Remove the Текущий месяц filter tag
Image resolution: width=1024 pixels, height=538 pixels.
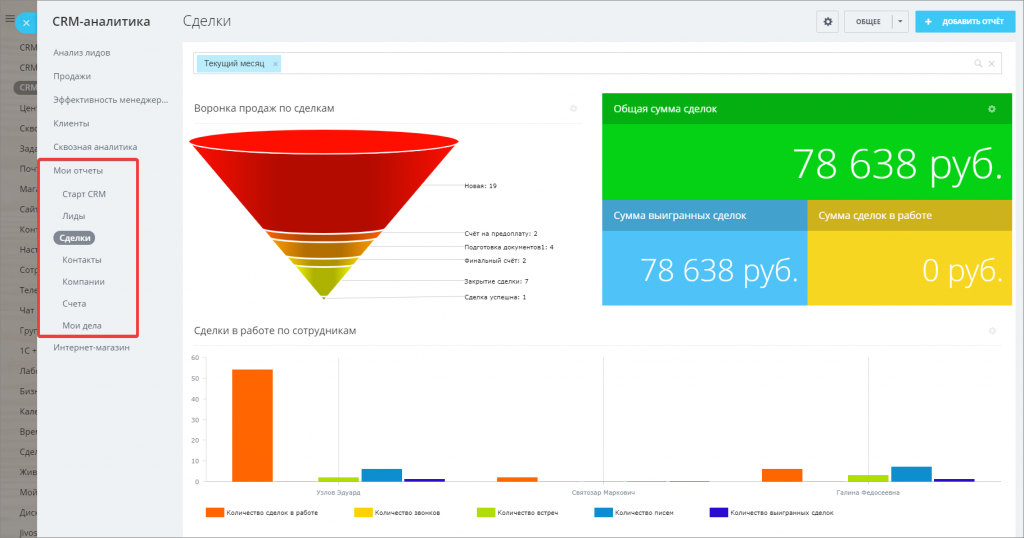[x=275, y=64]
